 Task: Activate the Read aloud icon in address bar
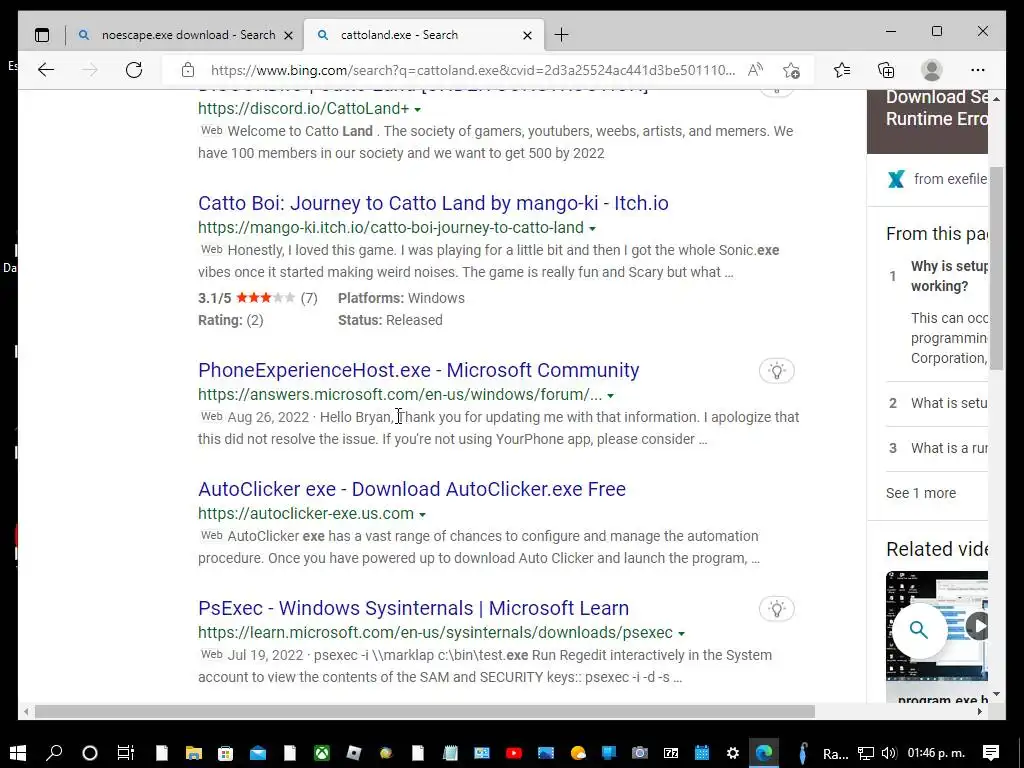(x=756, y=70)
